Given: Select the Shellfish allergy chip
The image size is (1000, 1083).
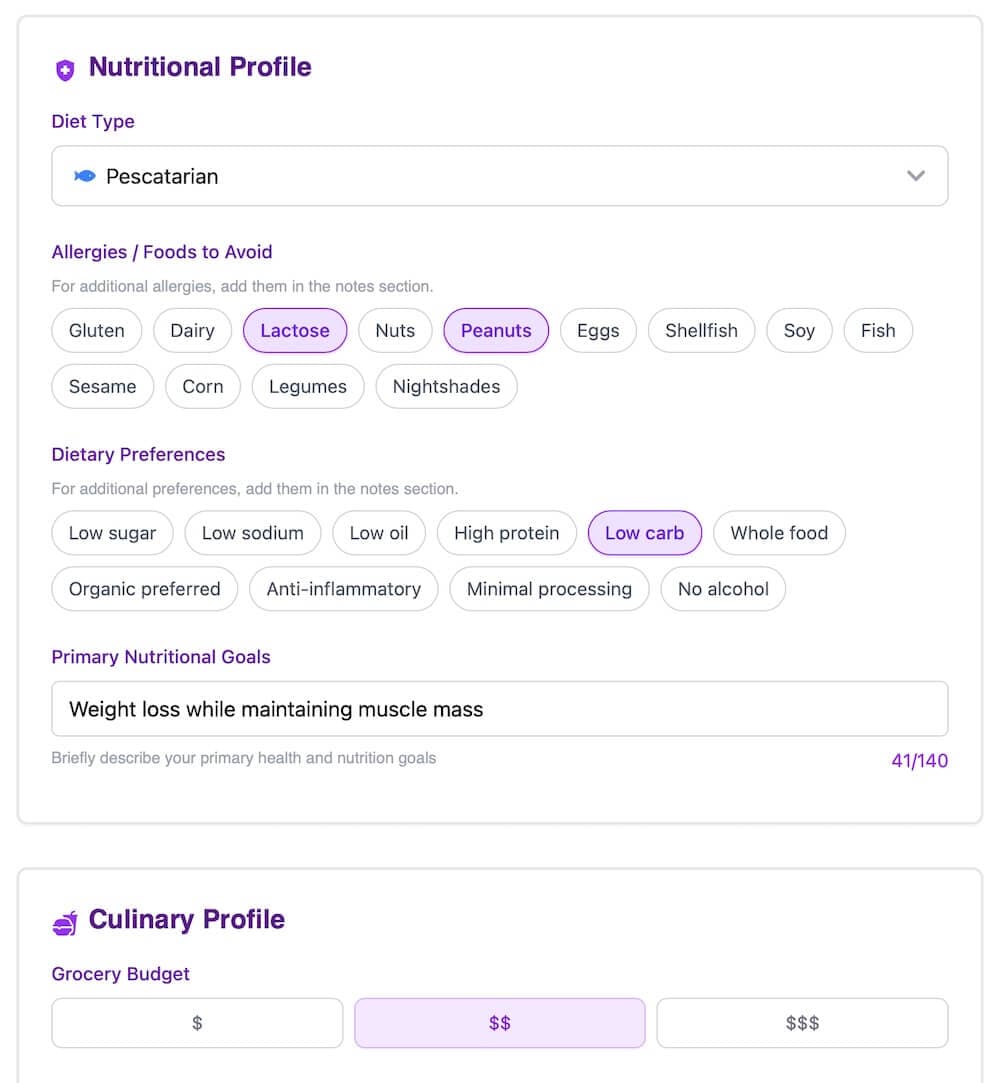Looking at the screenshot, I should [701, 330].
